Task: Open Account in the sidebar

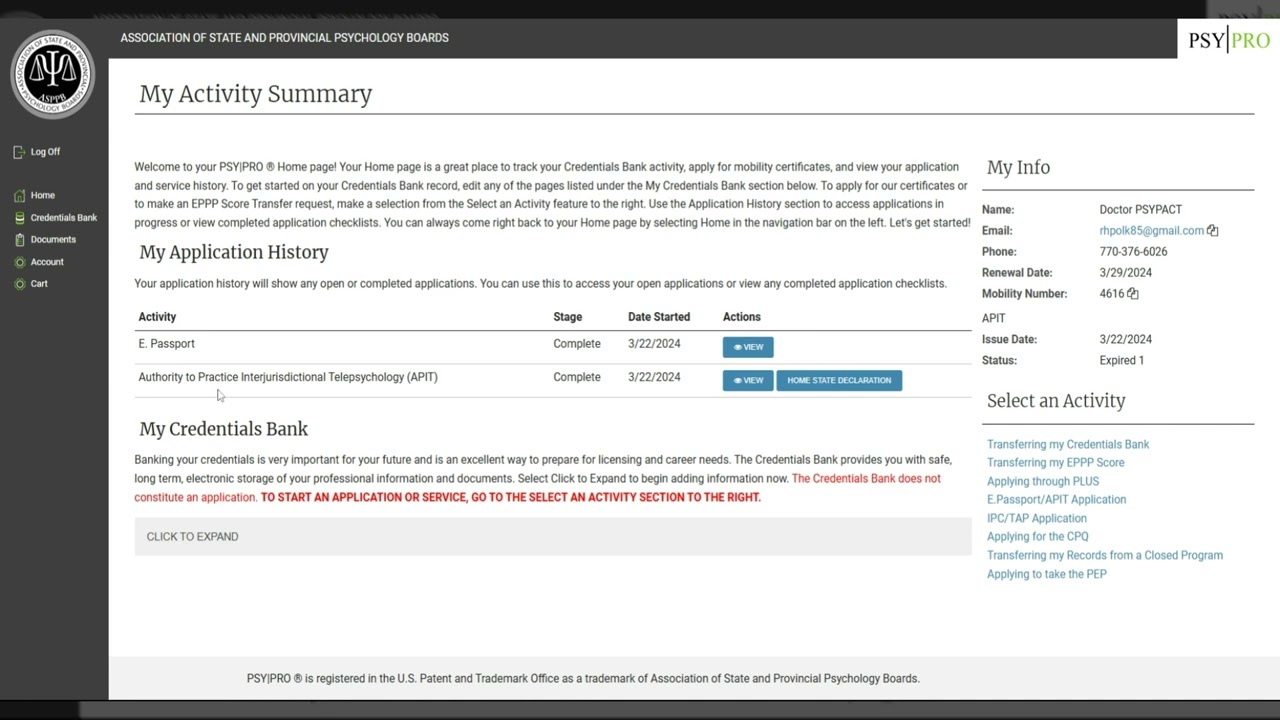Action: click(47, 262)
